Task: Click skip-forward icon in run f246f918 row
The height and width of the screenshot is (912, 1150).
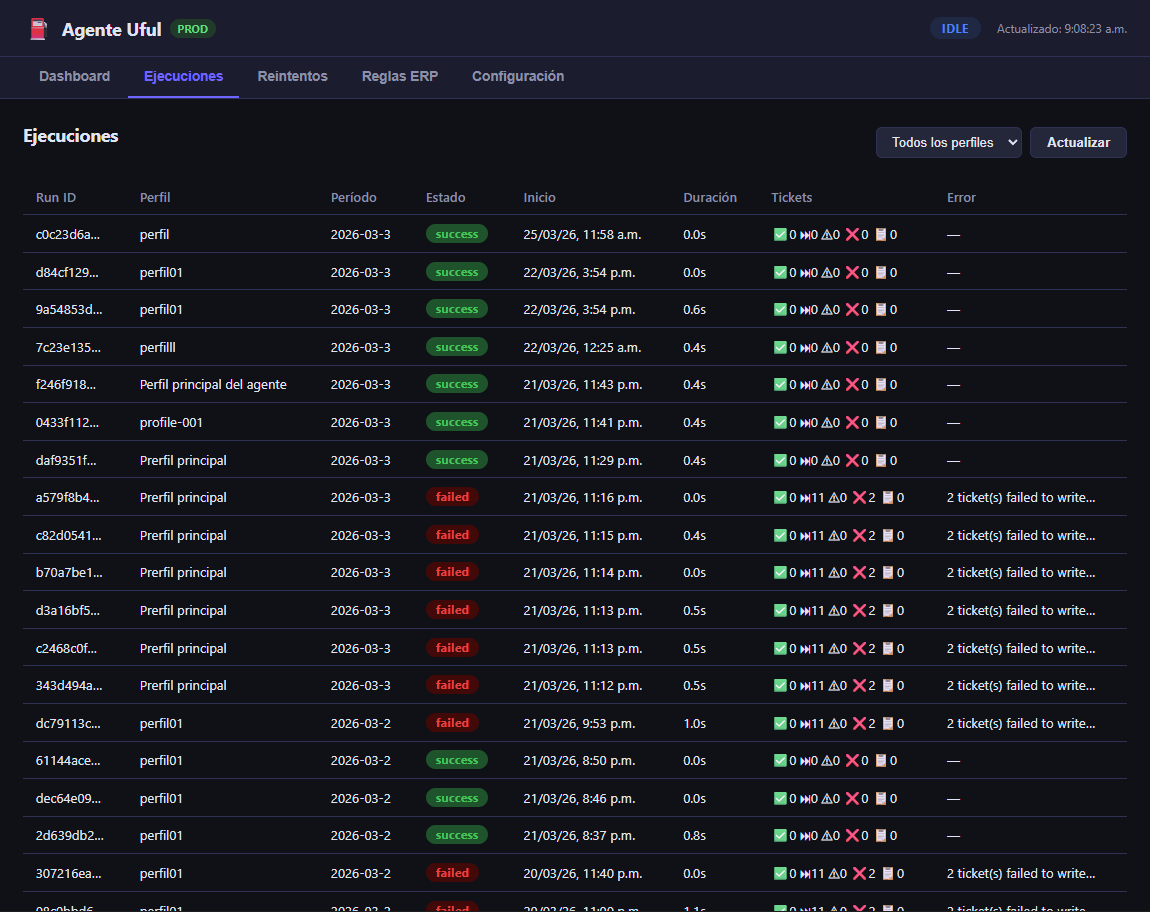Action: 805,385
